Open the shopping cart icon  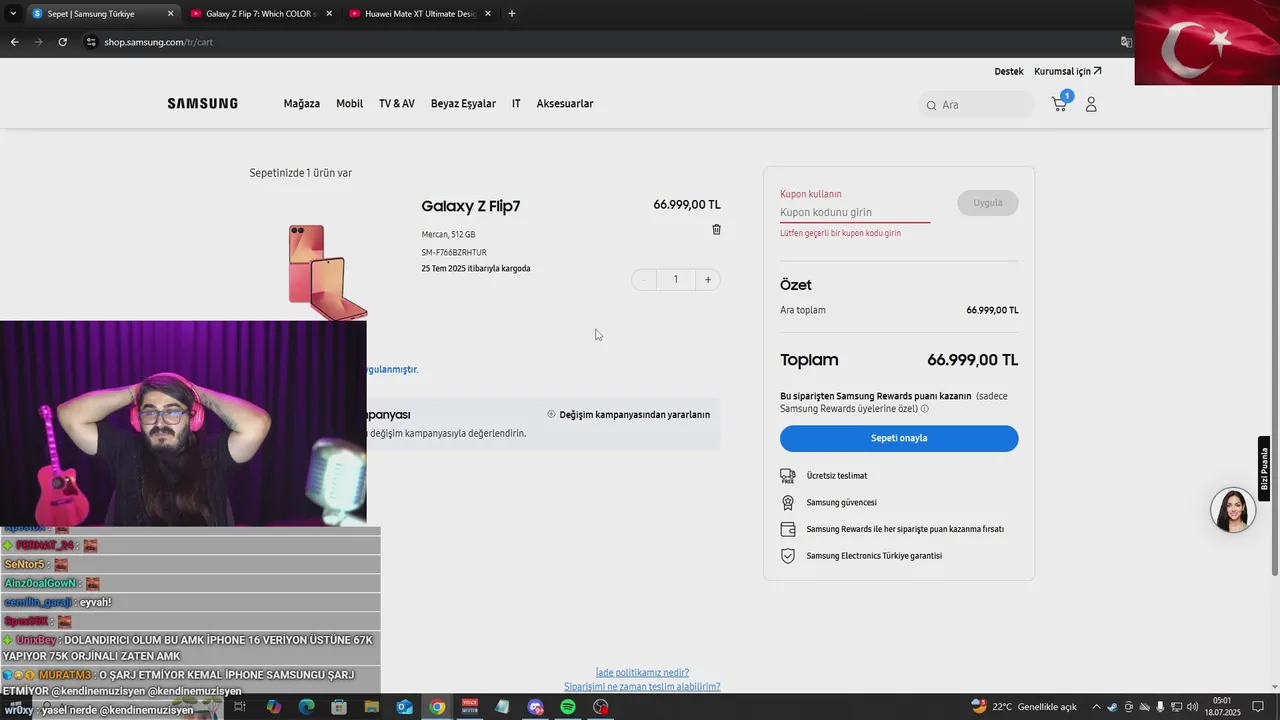click(1060, 104)
